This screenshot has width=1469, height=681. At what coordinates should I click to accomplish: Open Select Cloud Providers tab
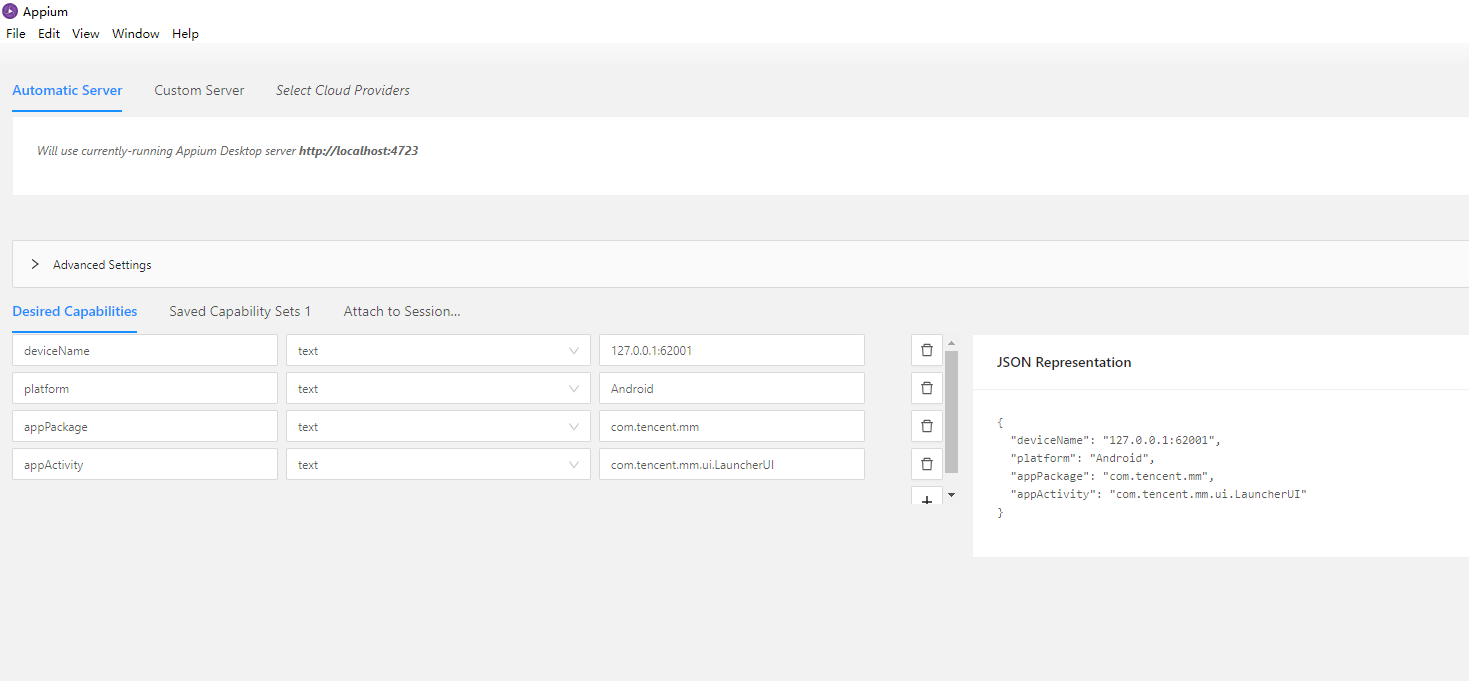(x=343, y=90)
